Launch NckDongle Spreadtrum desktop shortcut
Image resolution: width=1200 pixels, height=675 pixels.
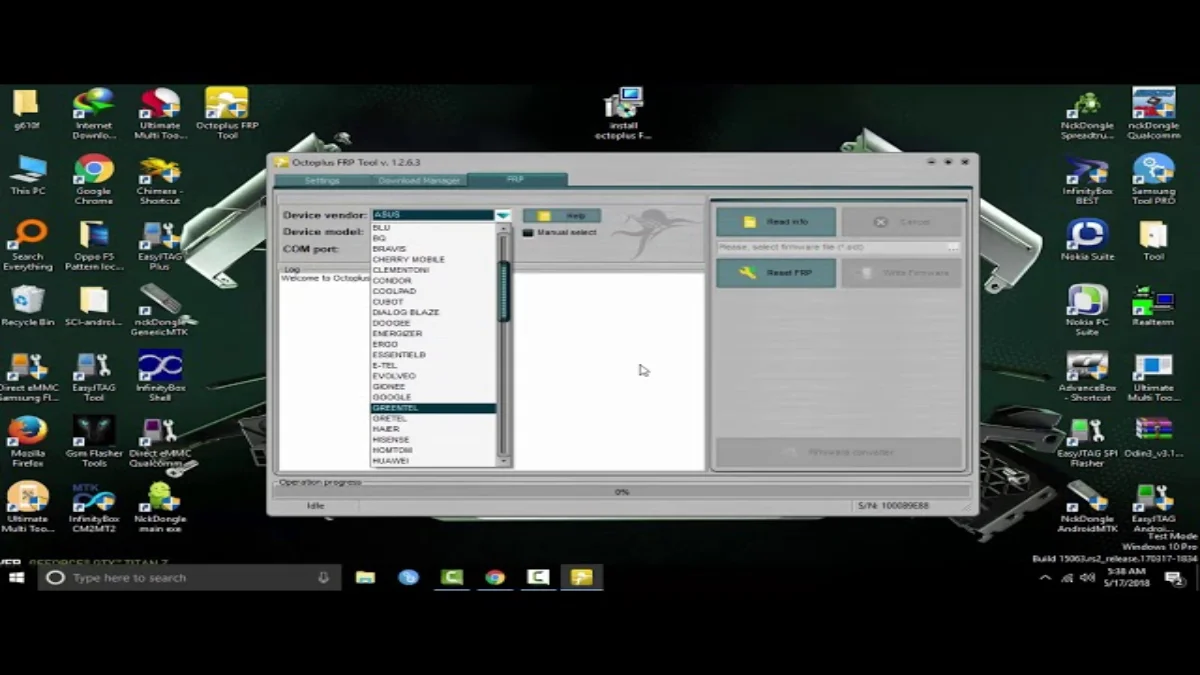pos(1087,113)
